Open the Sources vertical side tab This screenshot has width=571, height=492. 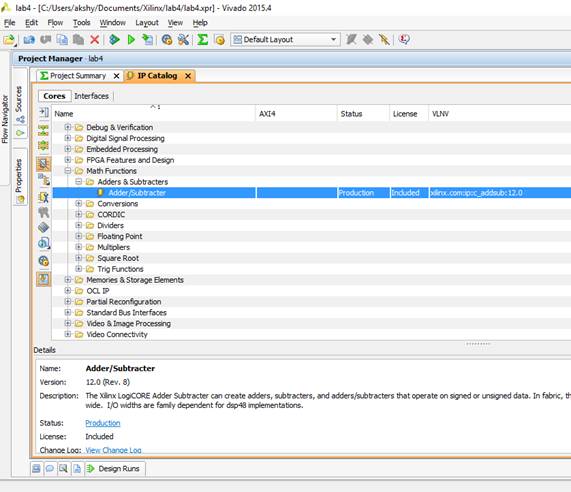tap(20, 103)
